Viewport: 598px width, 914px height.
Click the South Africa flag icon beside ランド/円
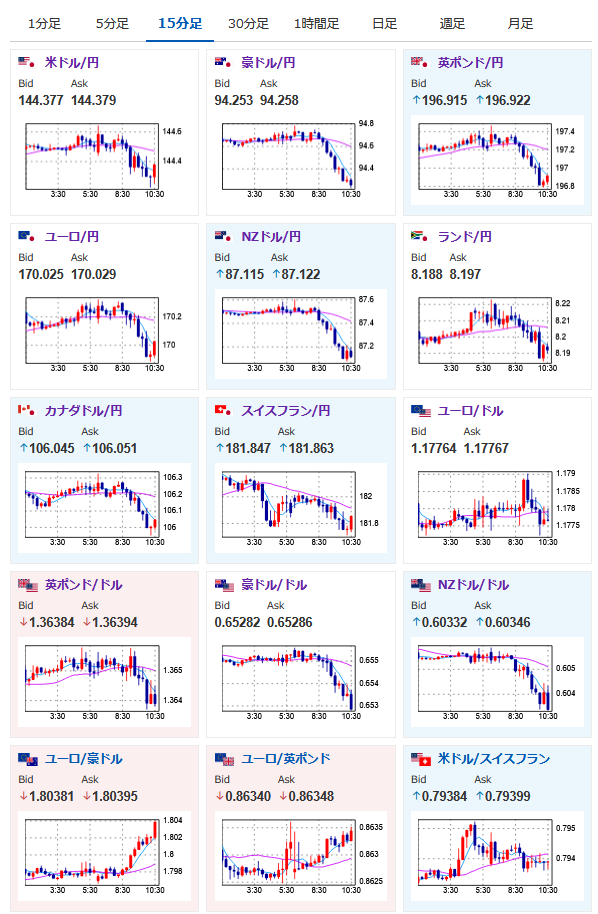(419, 236)
